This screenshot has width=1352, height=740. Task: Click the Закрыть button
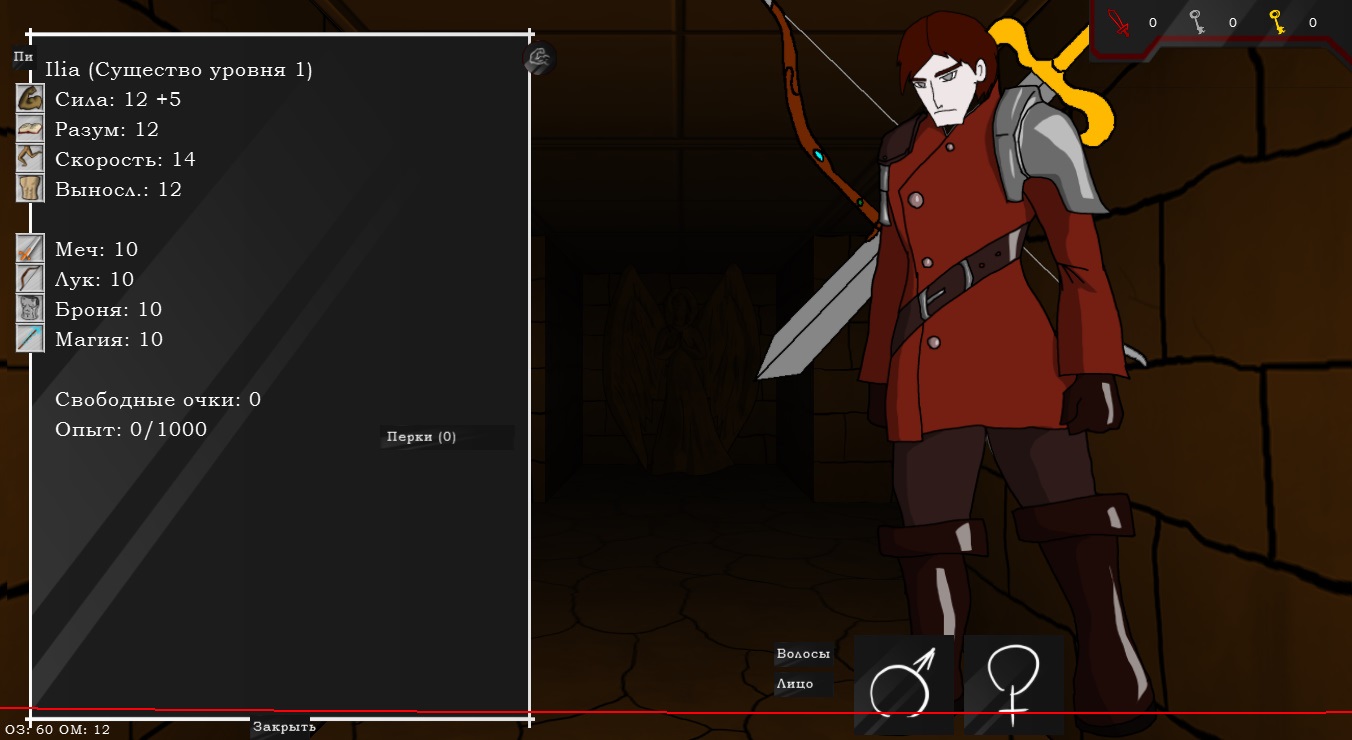coord(284,727)
